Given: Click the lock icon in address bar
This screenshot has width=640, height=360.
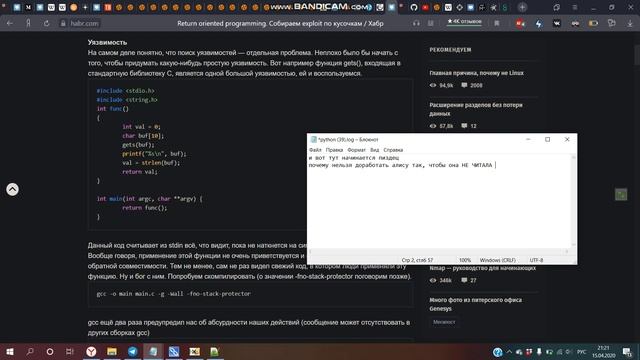Looking at the screenshot, I should (63, 23).
